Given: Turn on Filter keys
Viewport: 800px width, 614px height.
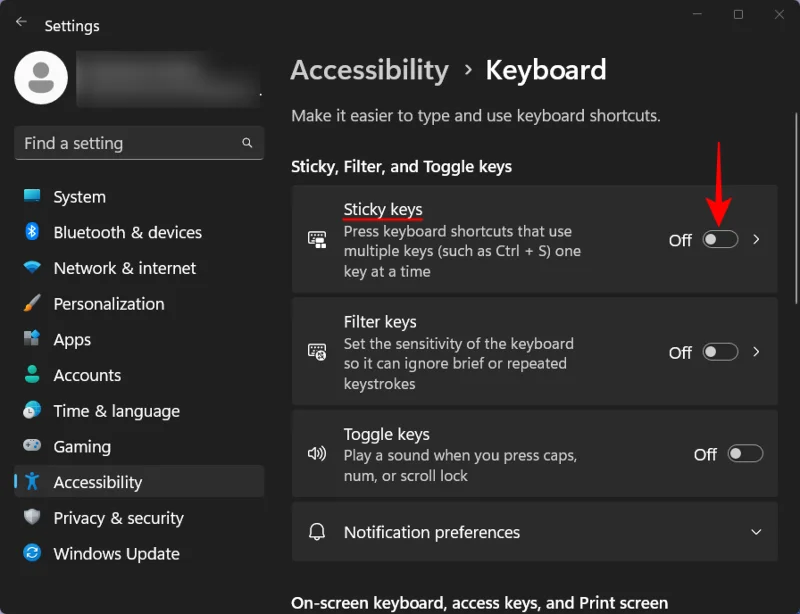Looking at the screenshot, I should pos(720,352).
